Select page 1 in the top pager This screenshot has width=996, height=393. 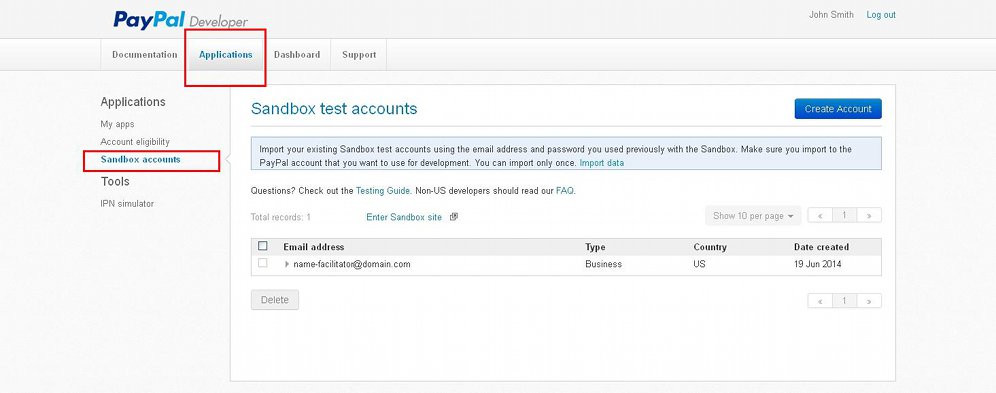844,216
